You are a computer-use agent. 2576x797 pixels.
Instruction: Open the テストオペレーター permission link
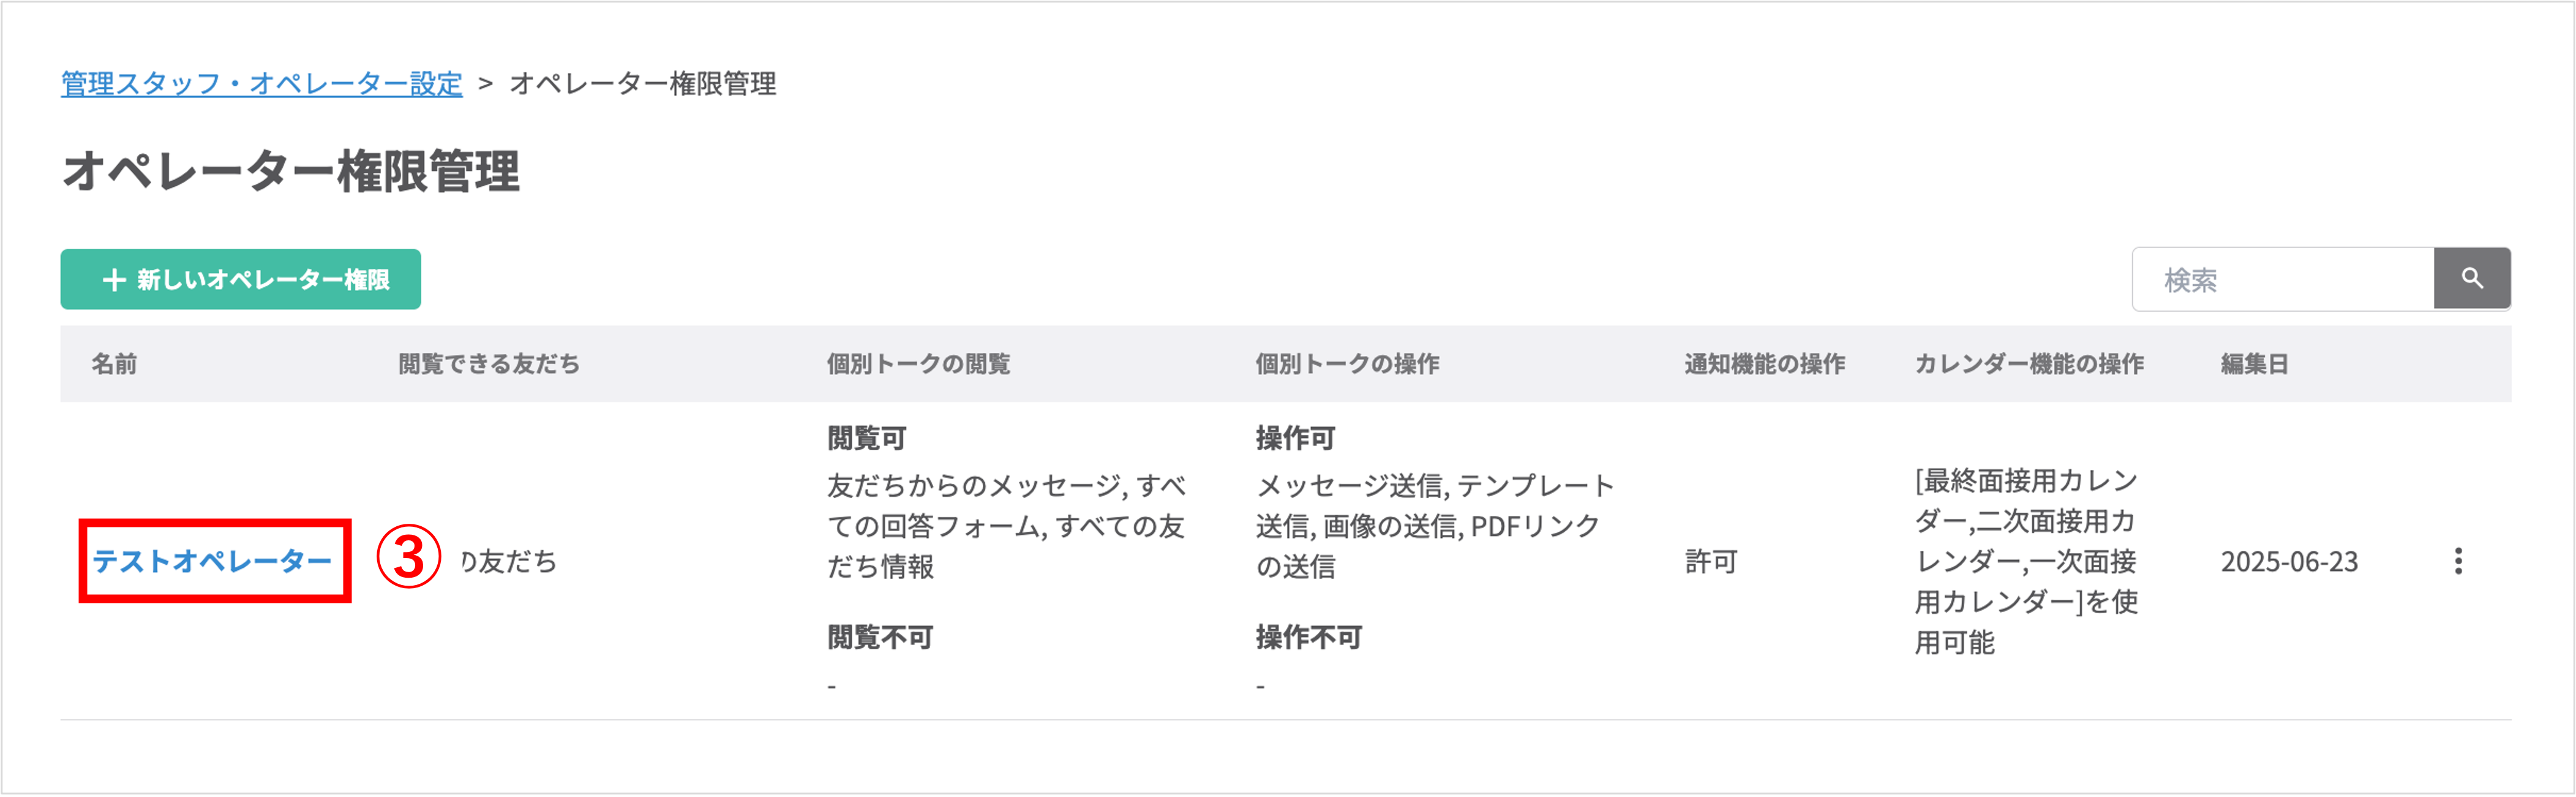pyautogui.click(x=212, y=561)
